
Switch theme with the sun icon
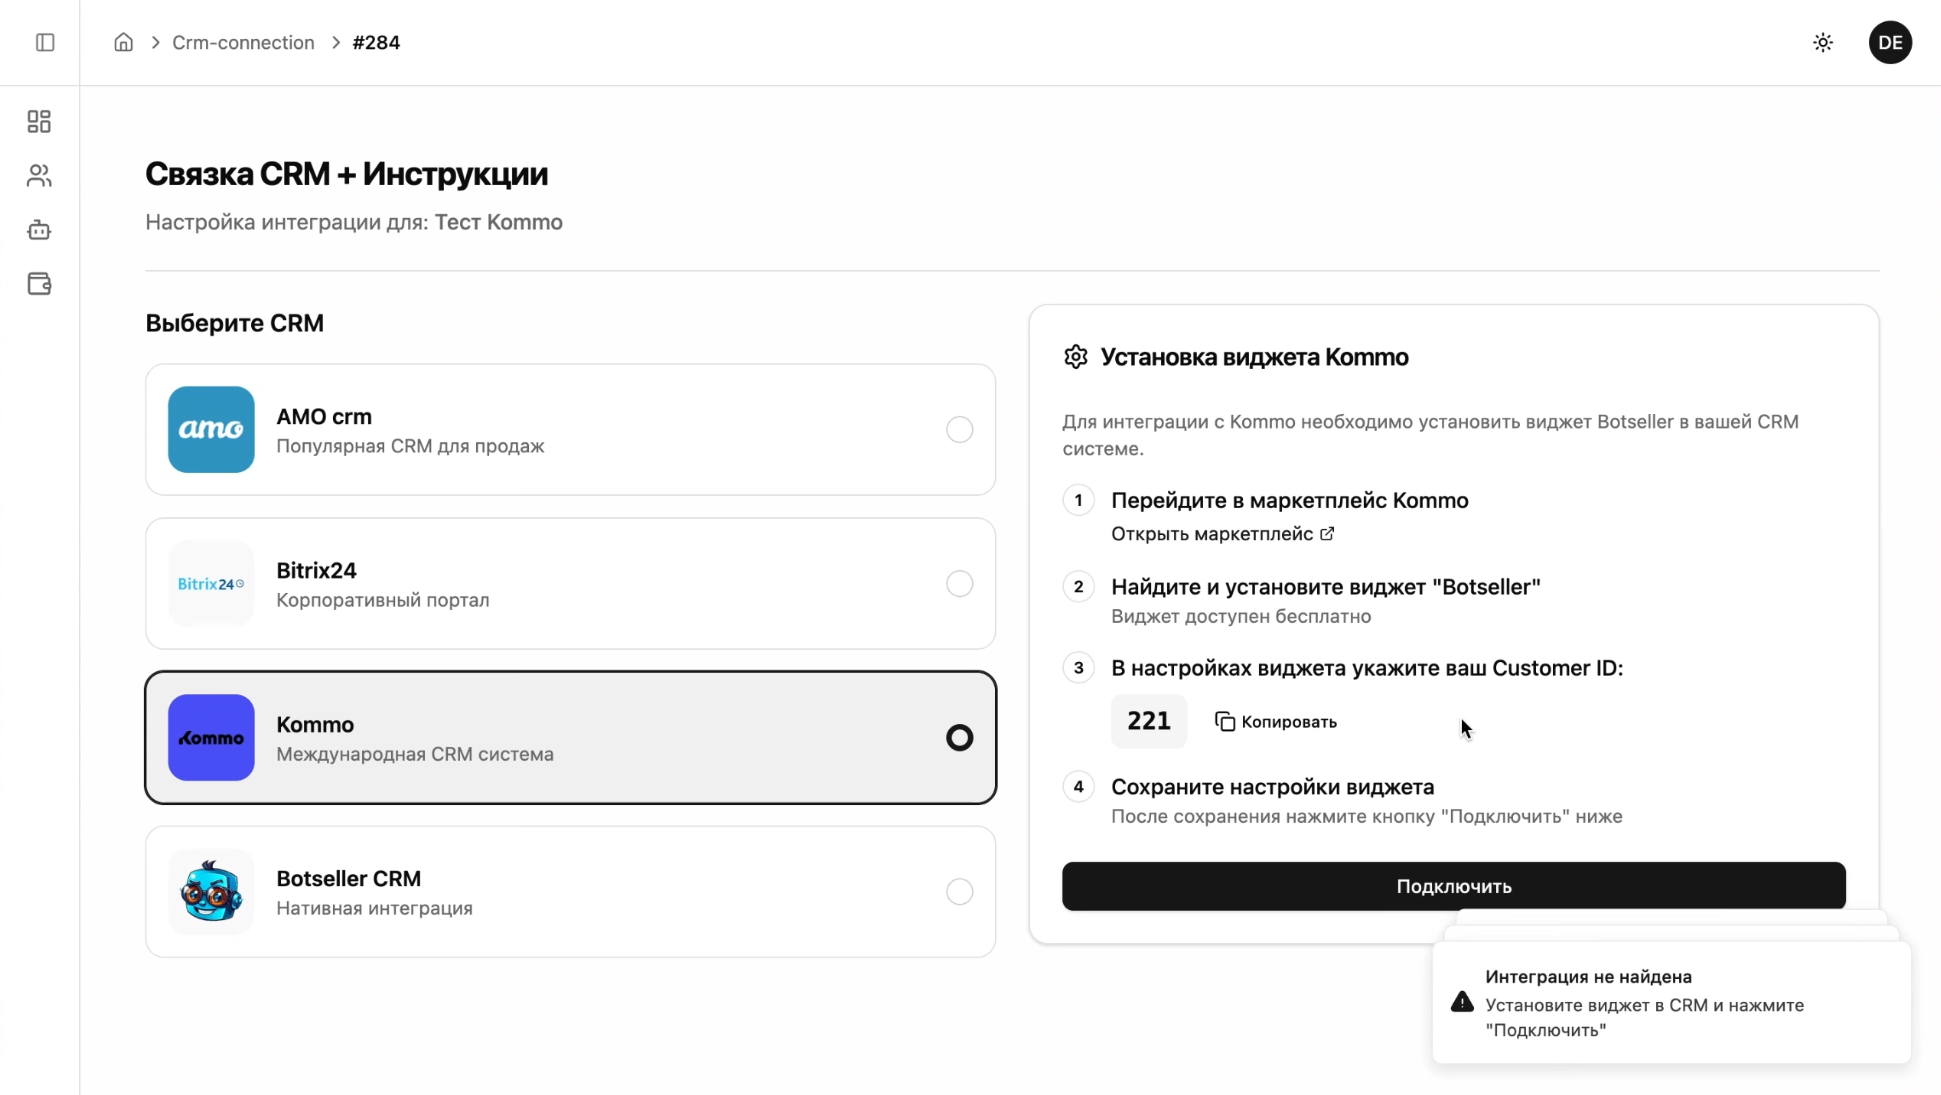(x=1823, y=42)
